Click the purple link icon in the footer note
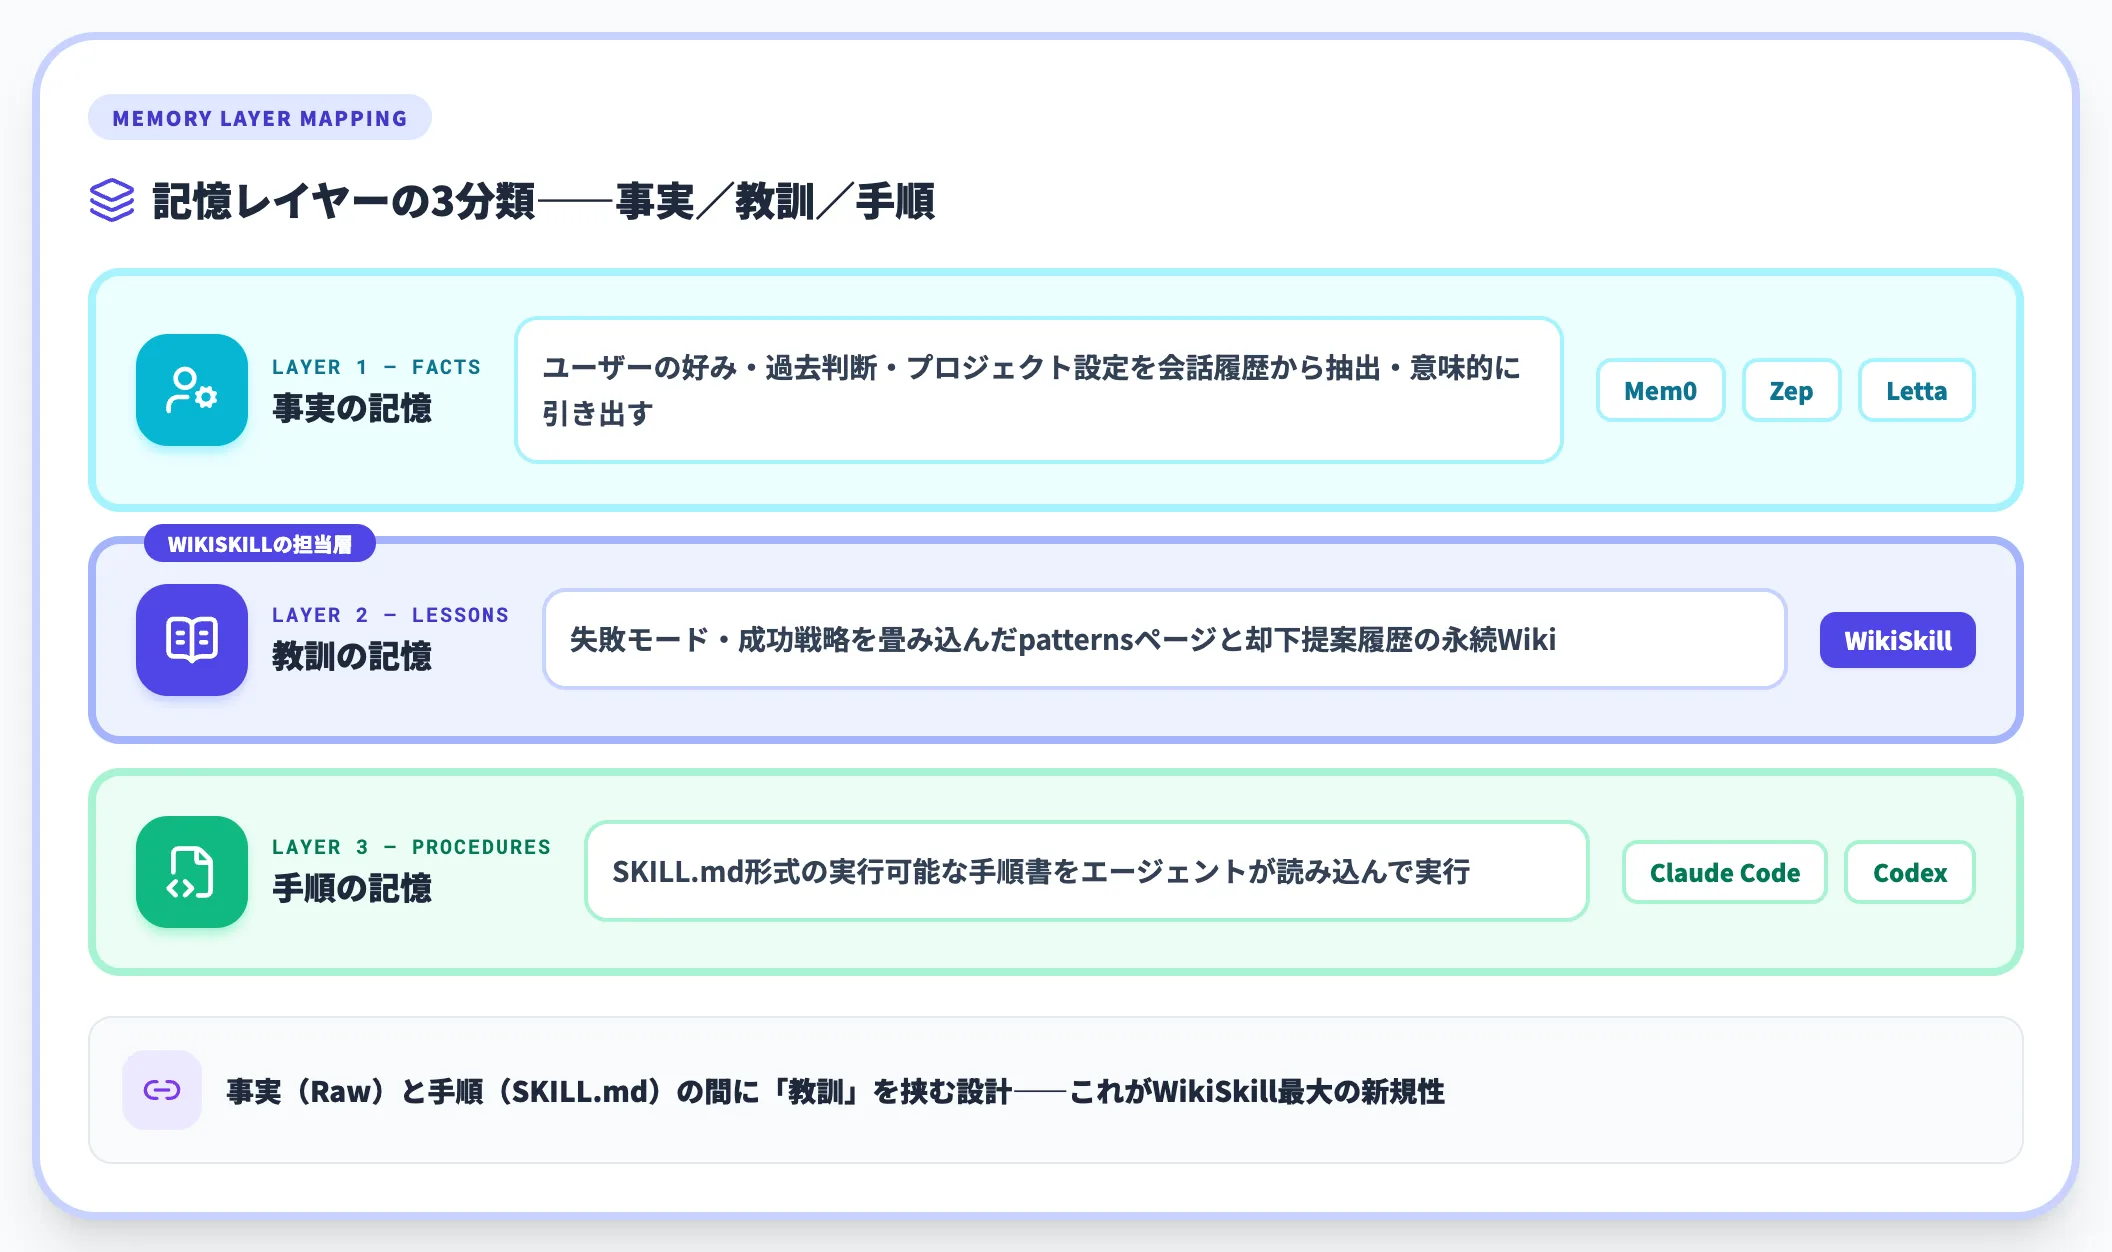The image size is (2112, 1252). 162,1090
